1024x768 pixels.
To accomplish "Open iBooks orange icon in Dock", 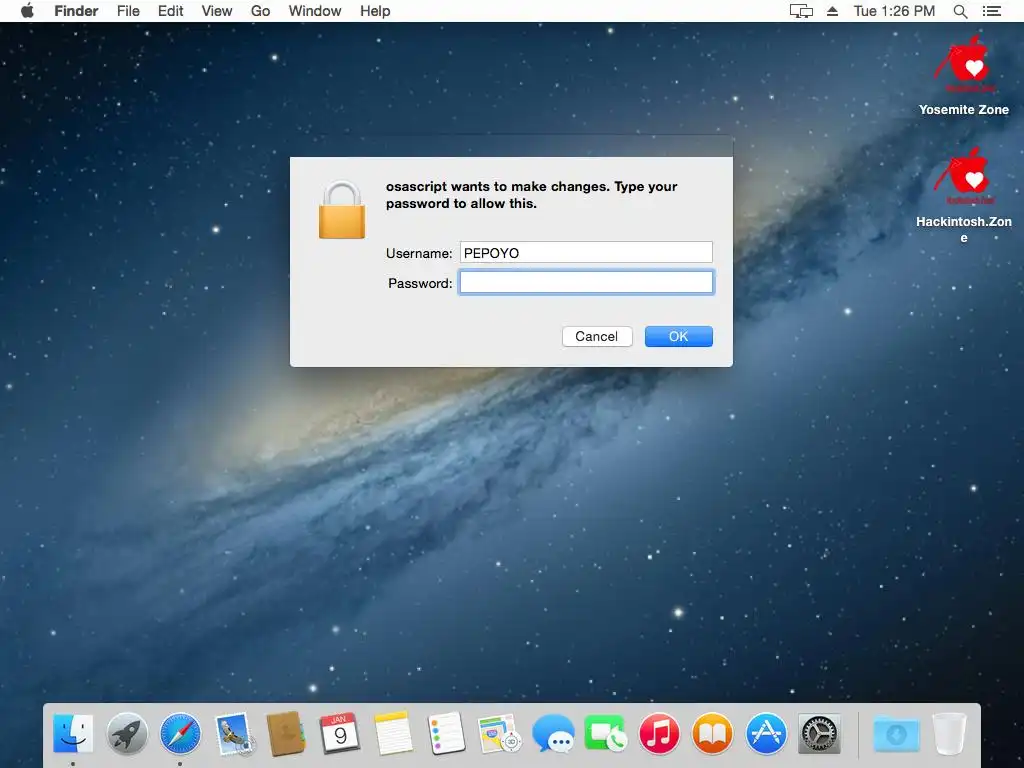I will (712, 733).
